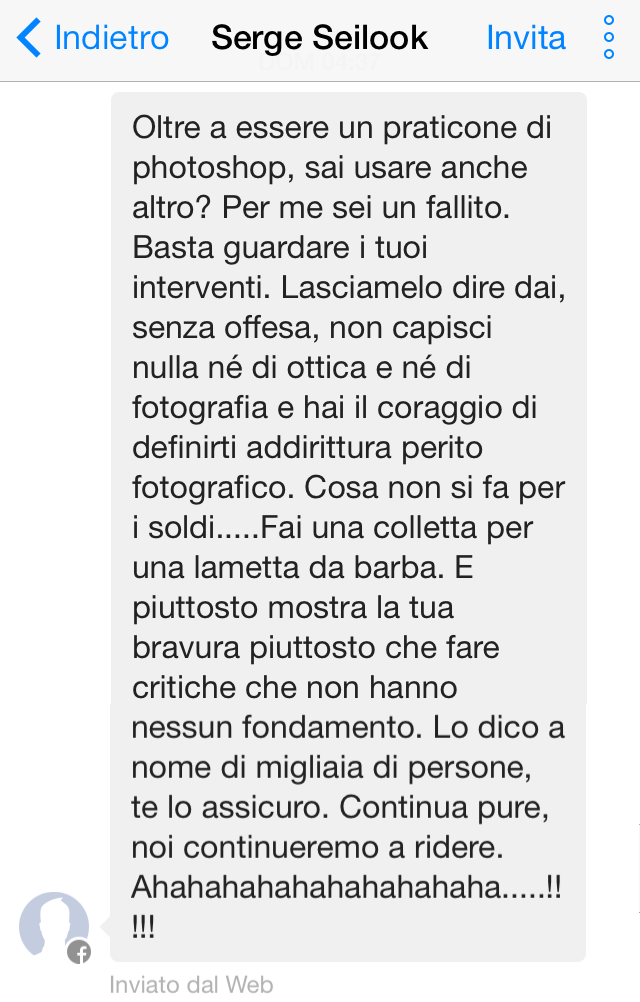Open the Serge Seilook conversation title
This screenshot has width=640, height=1002.
319,38
